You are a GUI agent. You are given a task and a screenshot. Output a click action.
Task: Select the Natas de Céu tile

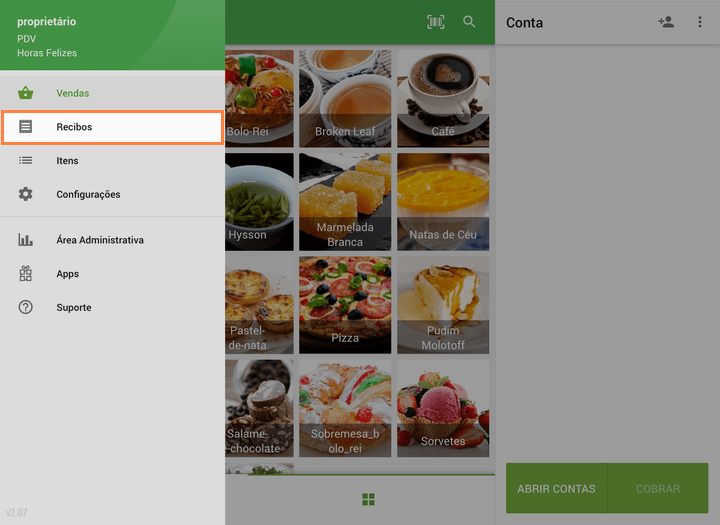(x=443, y=202)
